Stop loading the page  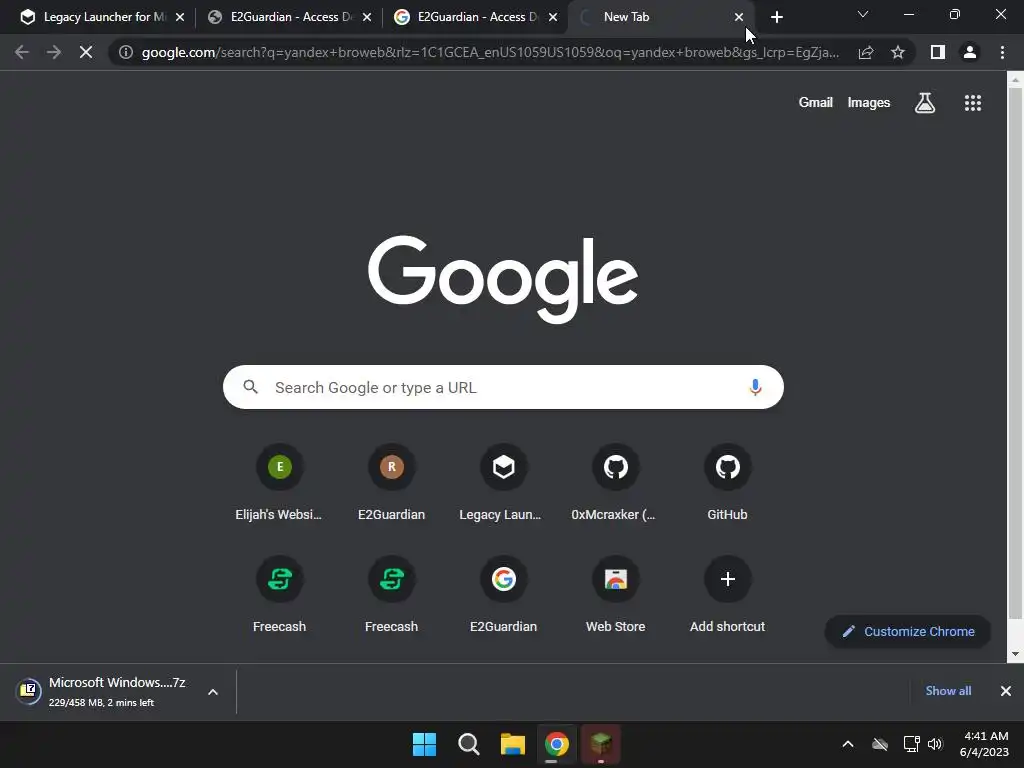click(x=86, y=52)
